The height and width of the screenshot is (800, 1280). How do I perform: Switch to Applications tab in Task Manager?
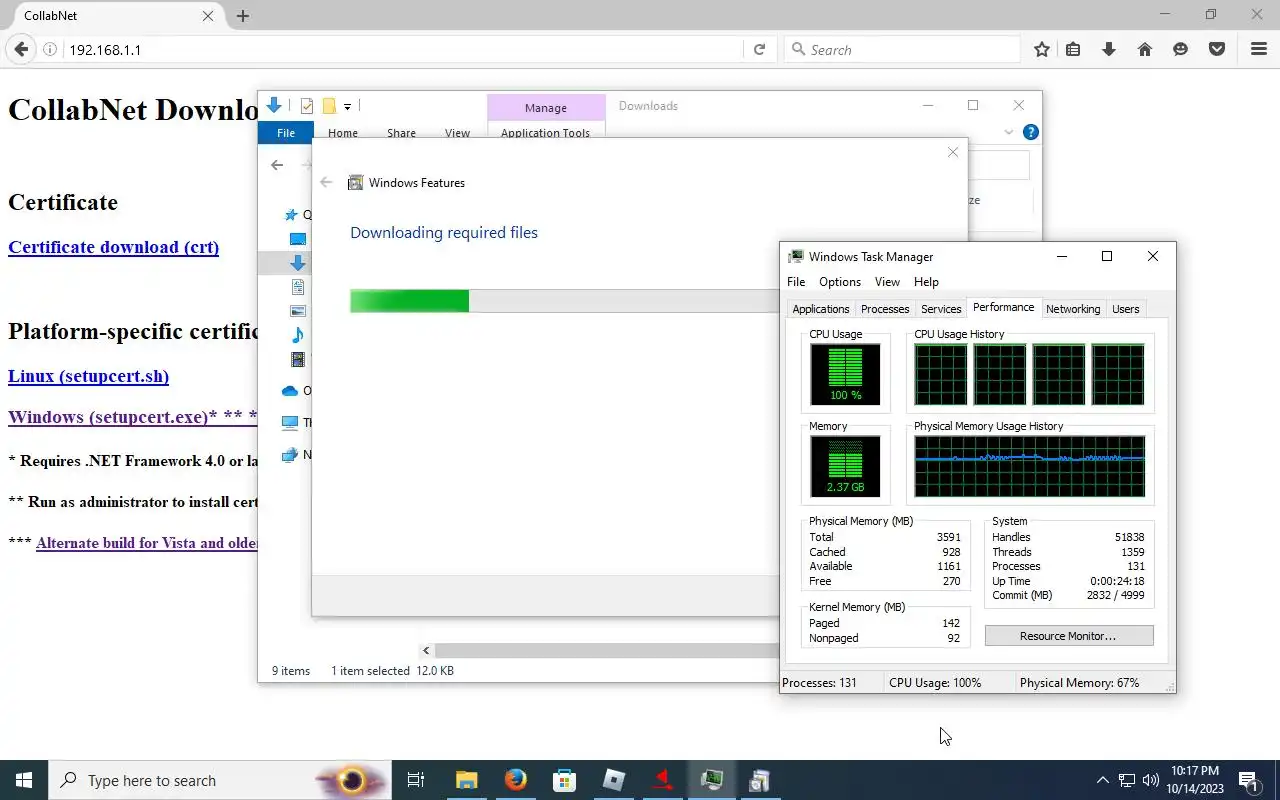point(821,309)
